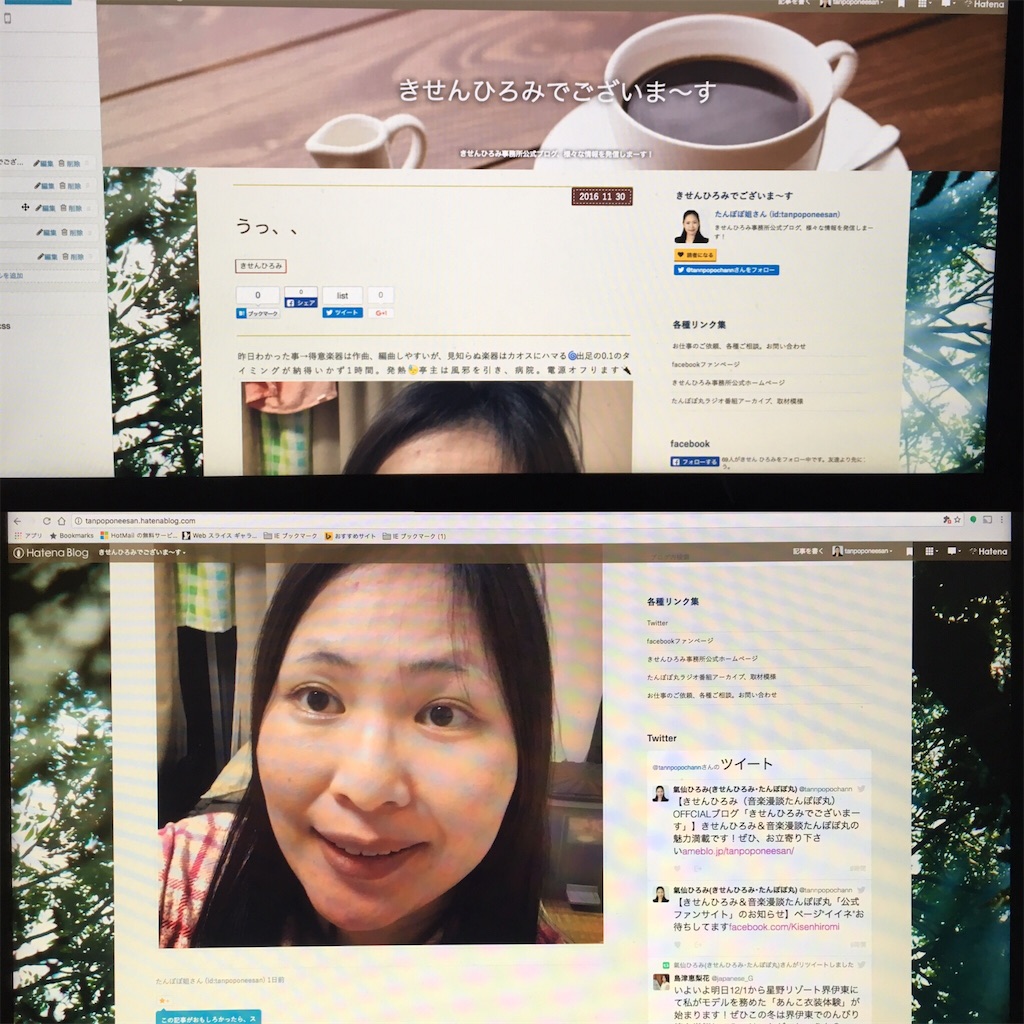Click the Facebook フォローする button
This screenshot has height=1024, width=1024.
(x=695, y=462)
